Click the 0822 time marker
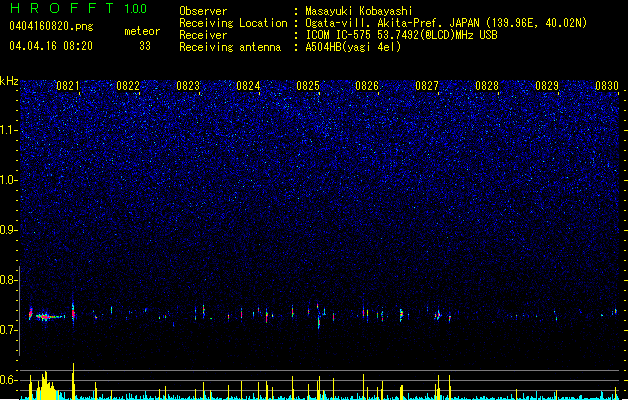This screenshot has width=629, height=400. tap(128, 86)
